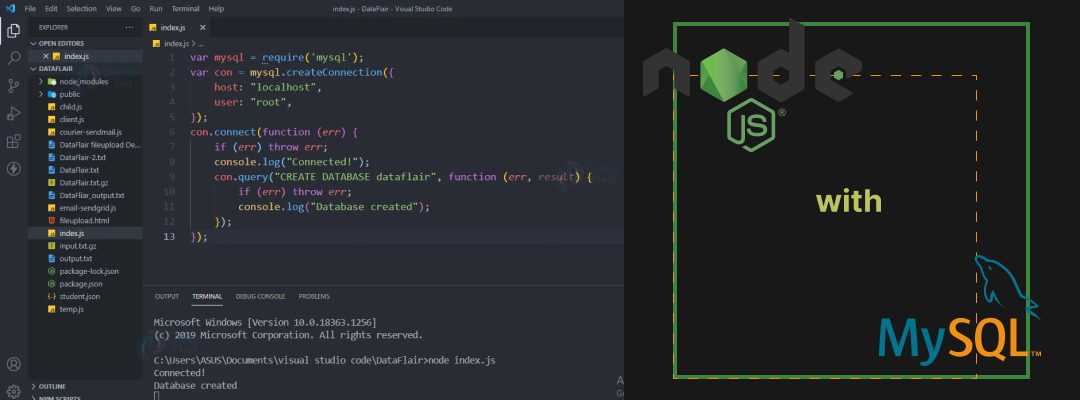Click line number 13 in gutter

[170, 237]
